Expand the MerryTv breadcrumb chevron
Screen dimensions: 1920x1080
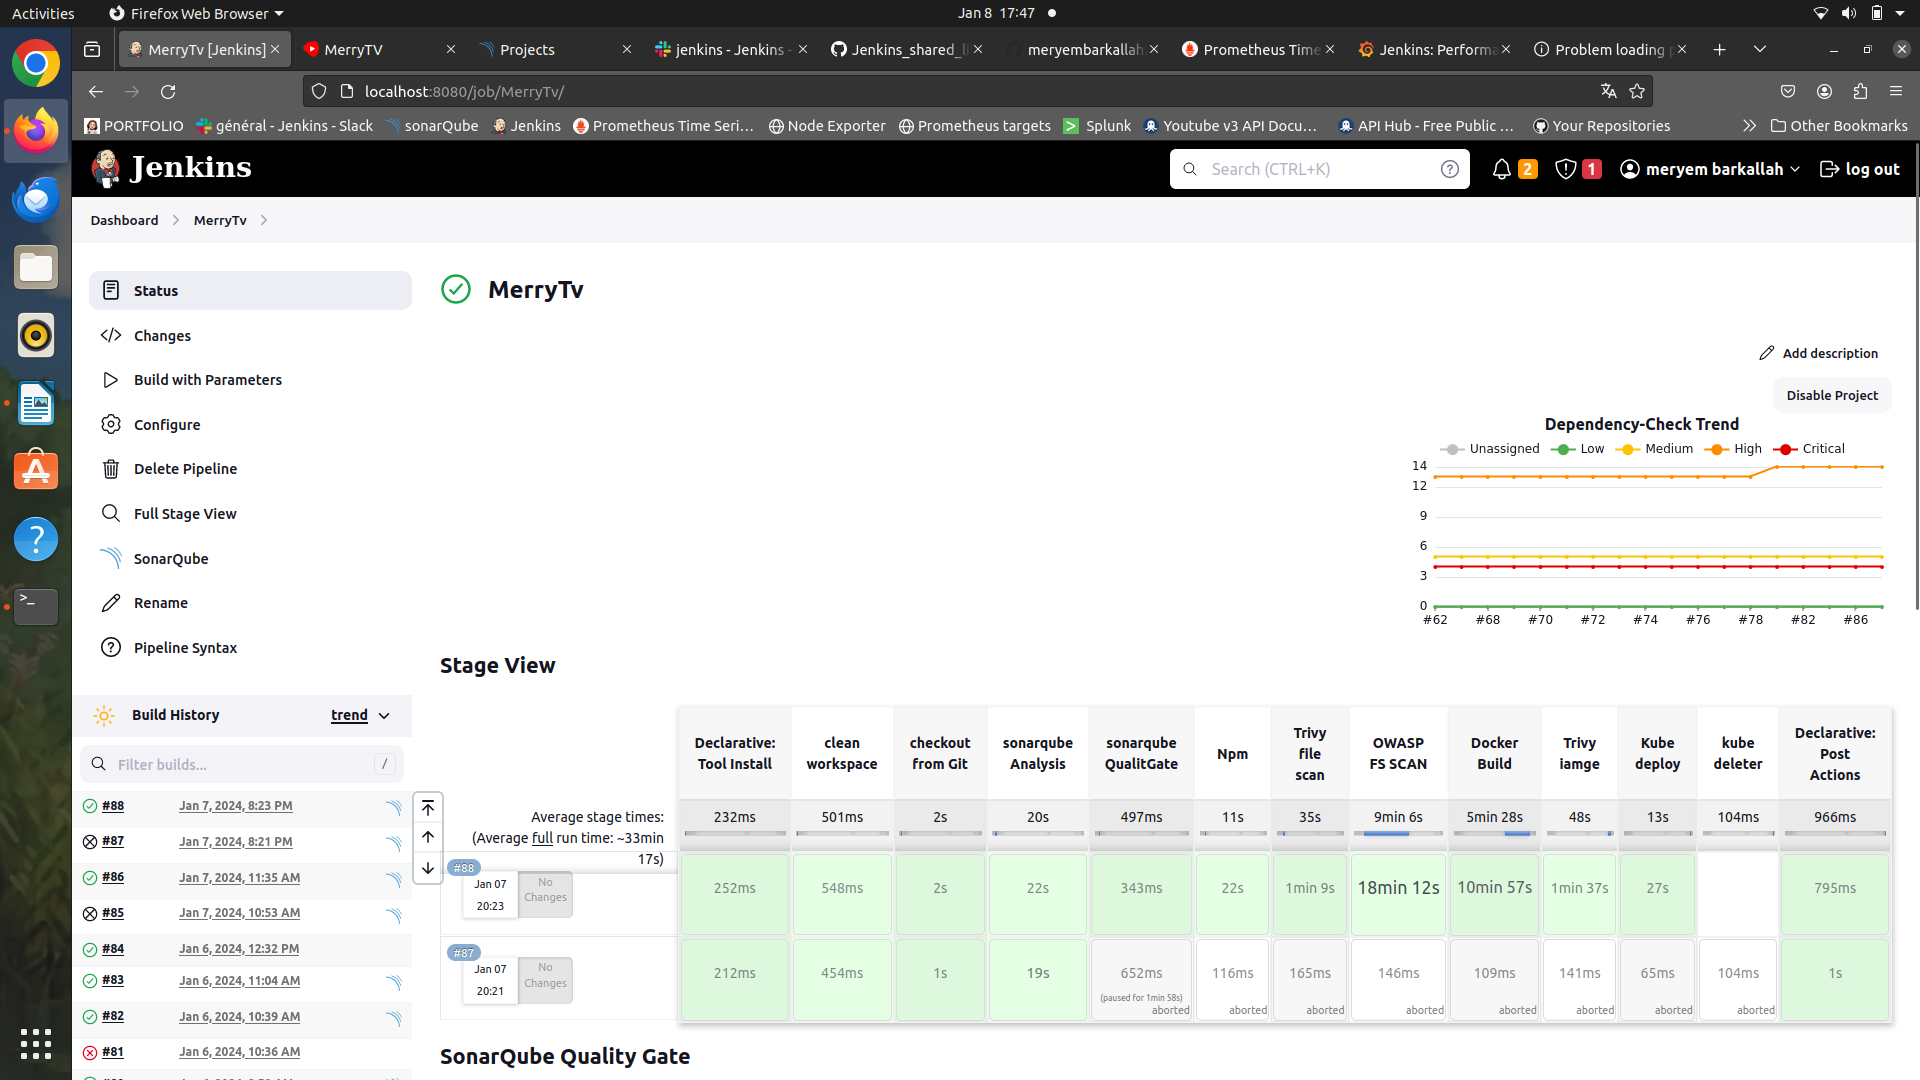point(264,220)
